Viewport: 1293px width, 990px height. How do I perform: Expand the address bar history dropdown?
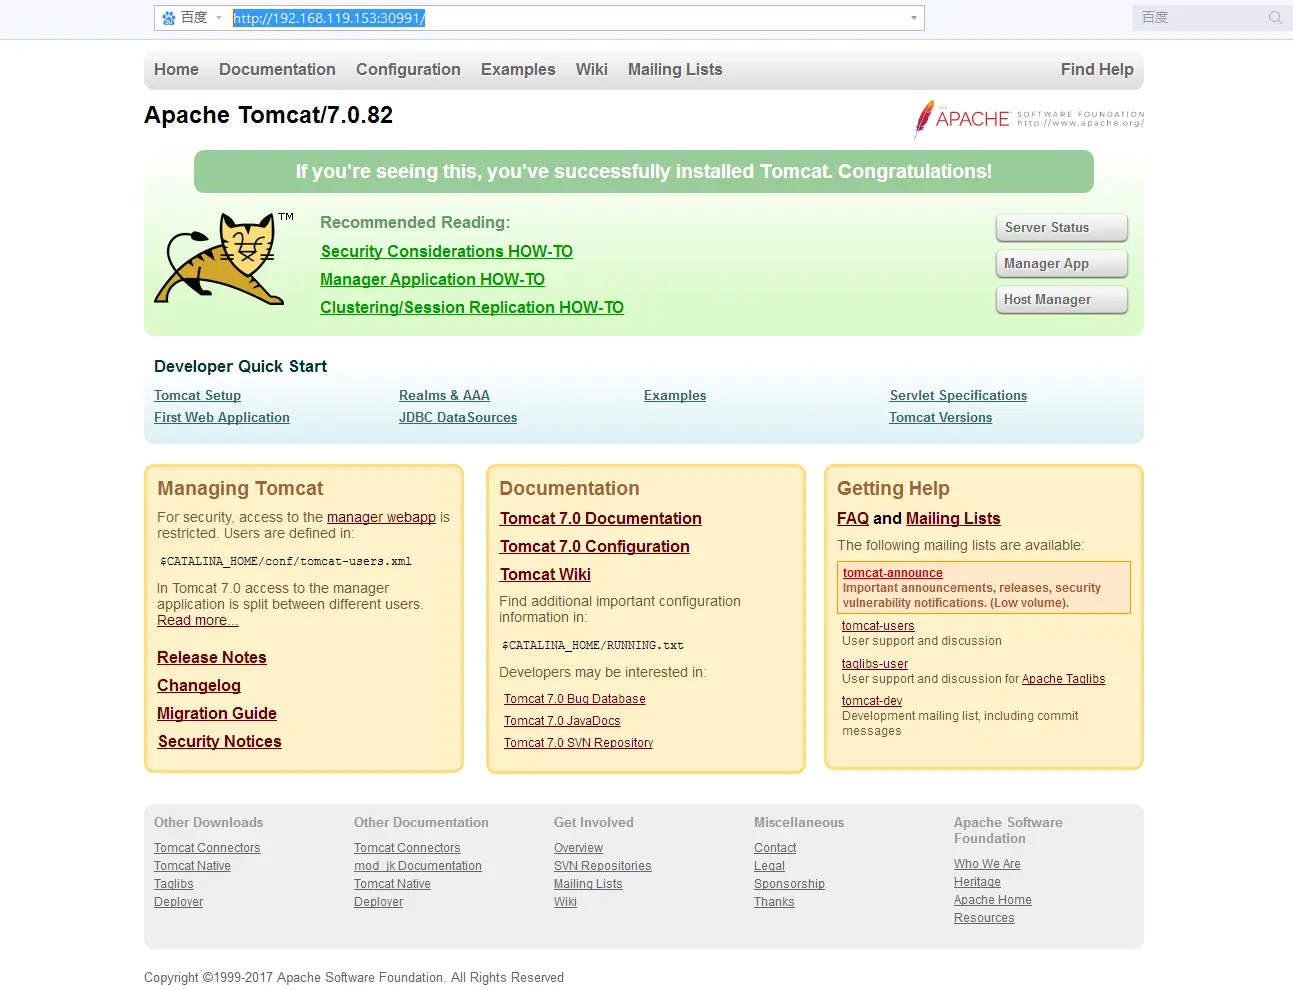tap(913, 18)
